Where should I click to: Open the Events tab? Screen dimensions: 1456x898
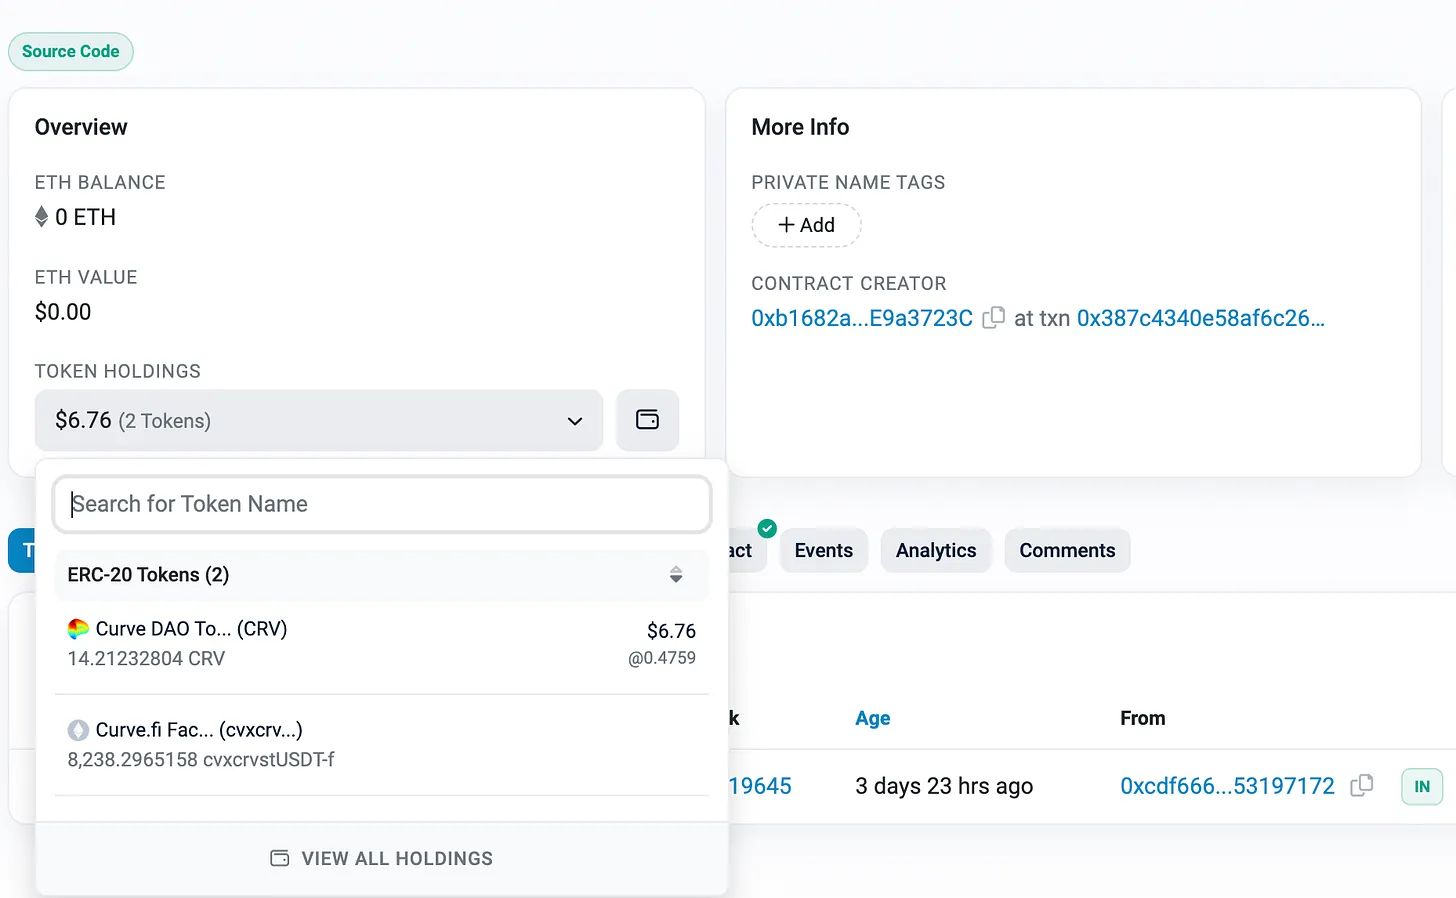pos(823,551)
